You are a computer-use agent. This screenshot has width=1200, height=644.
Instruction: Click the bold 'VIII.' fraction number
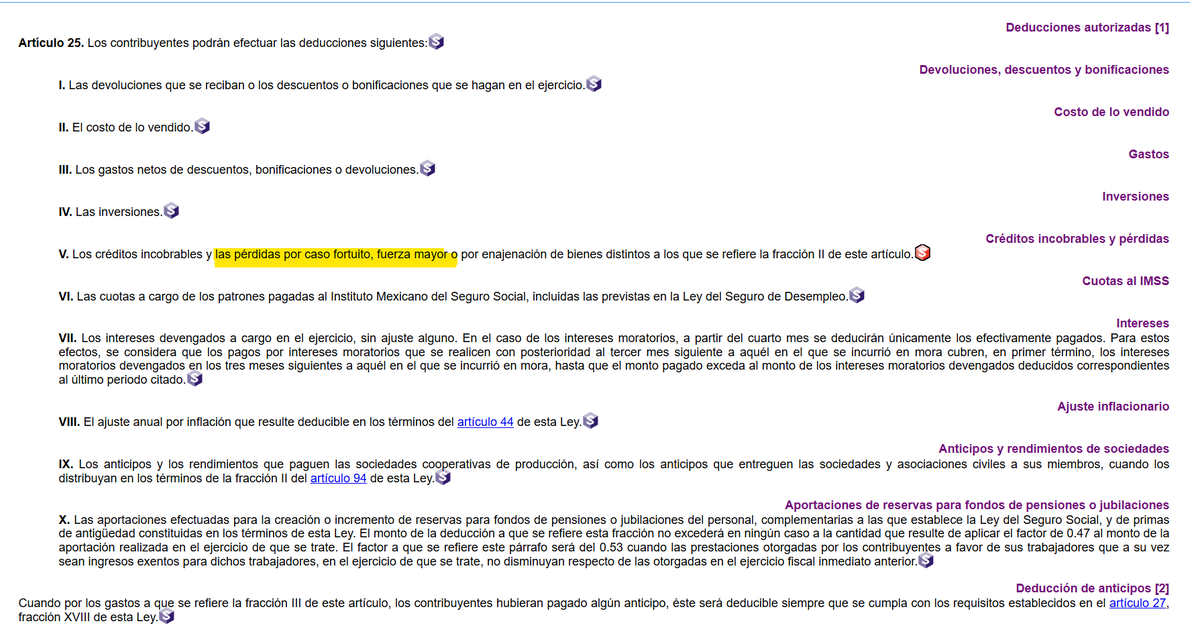click(x=70, y=422)
